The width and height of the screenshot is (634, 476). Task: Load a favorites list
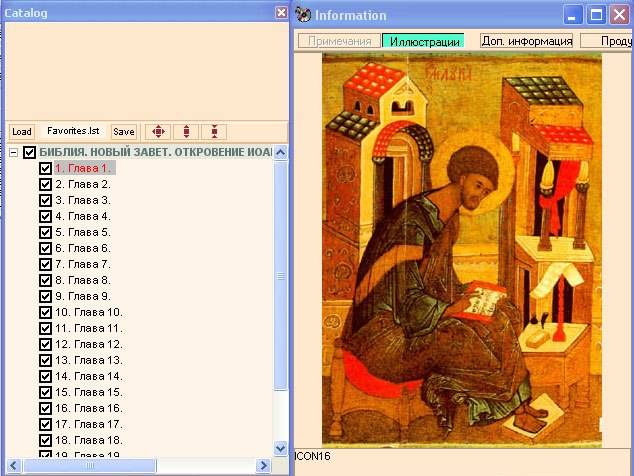tap(22, 131)
